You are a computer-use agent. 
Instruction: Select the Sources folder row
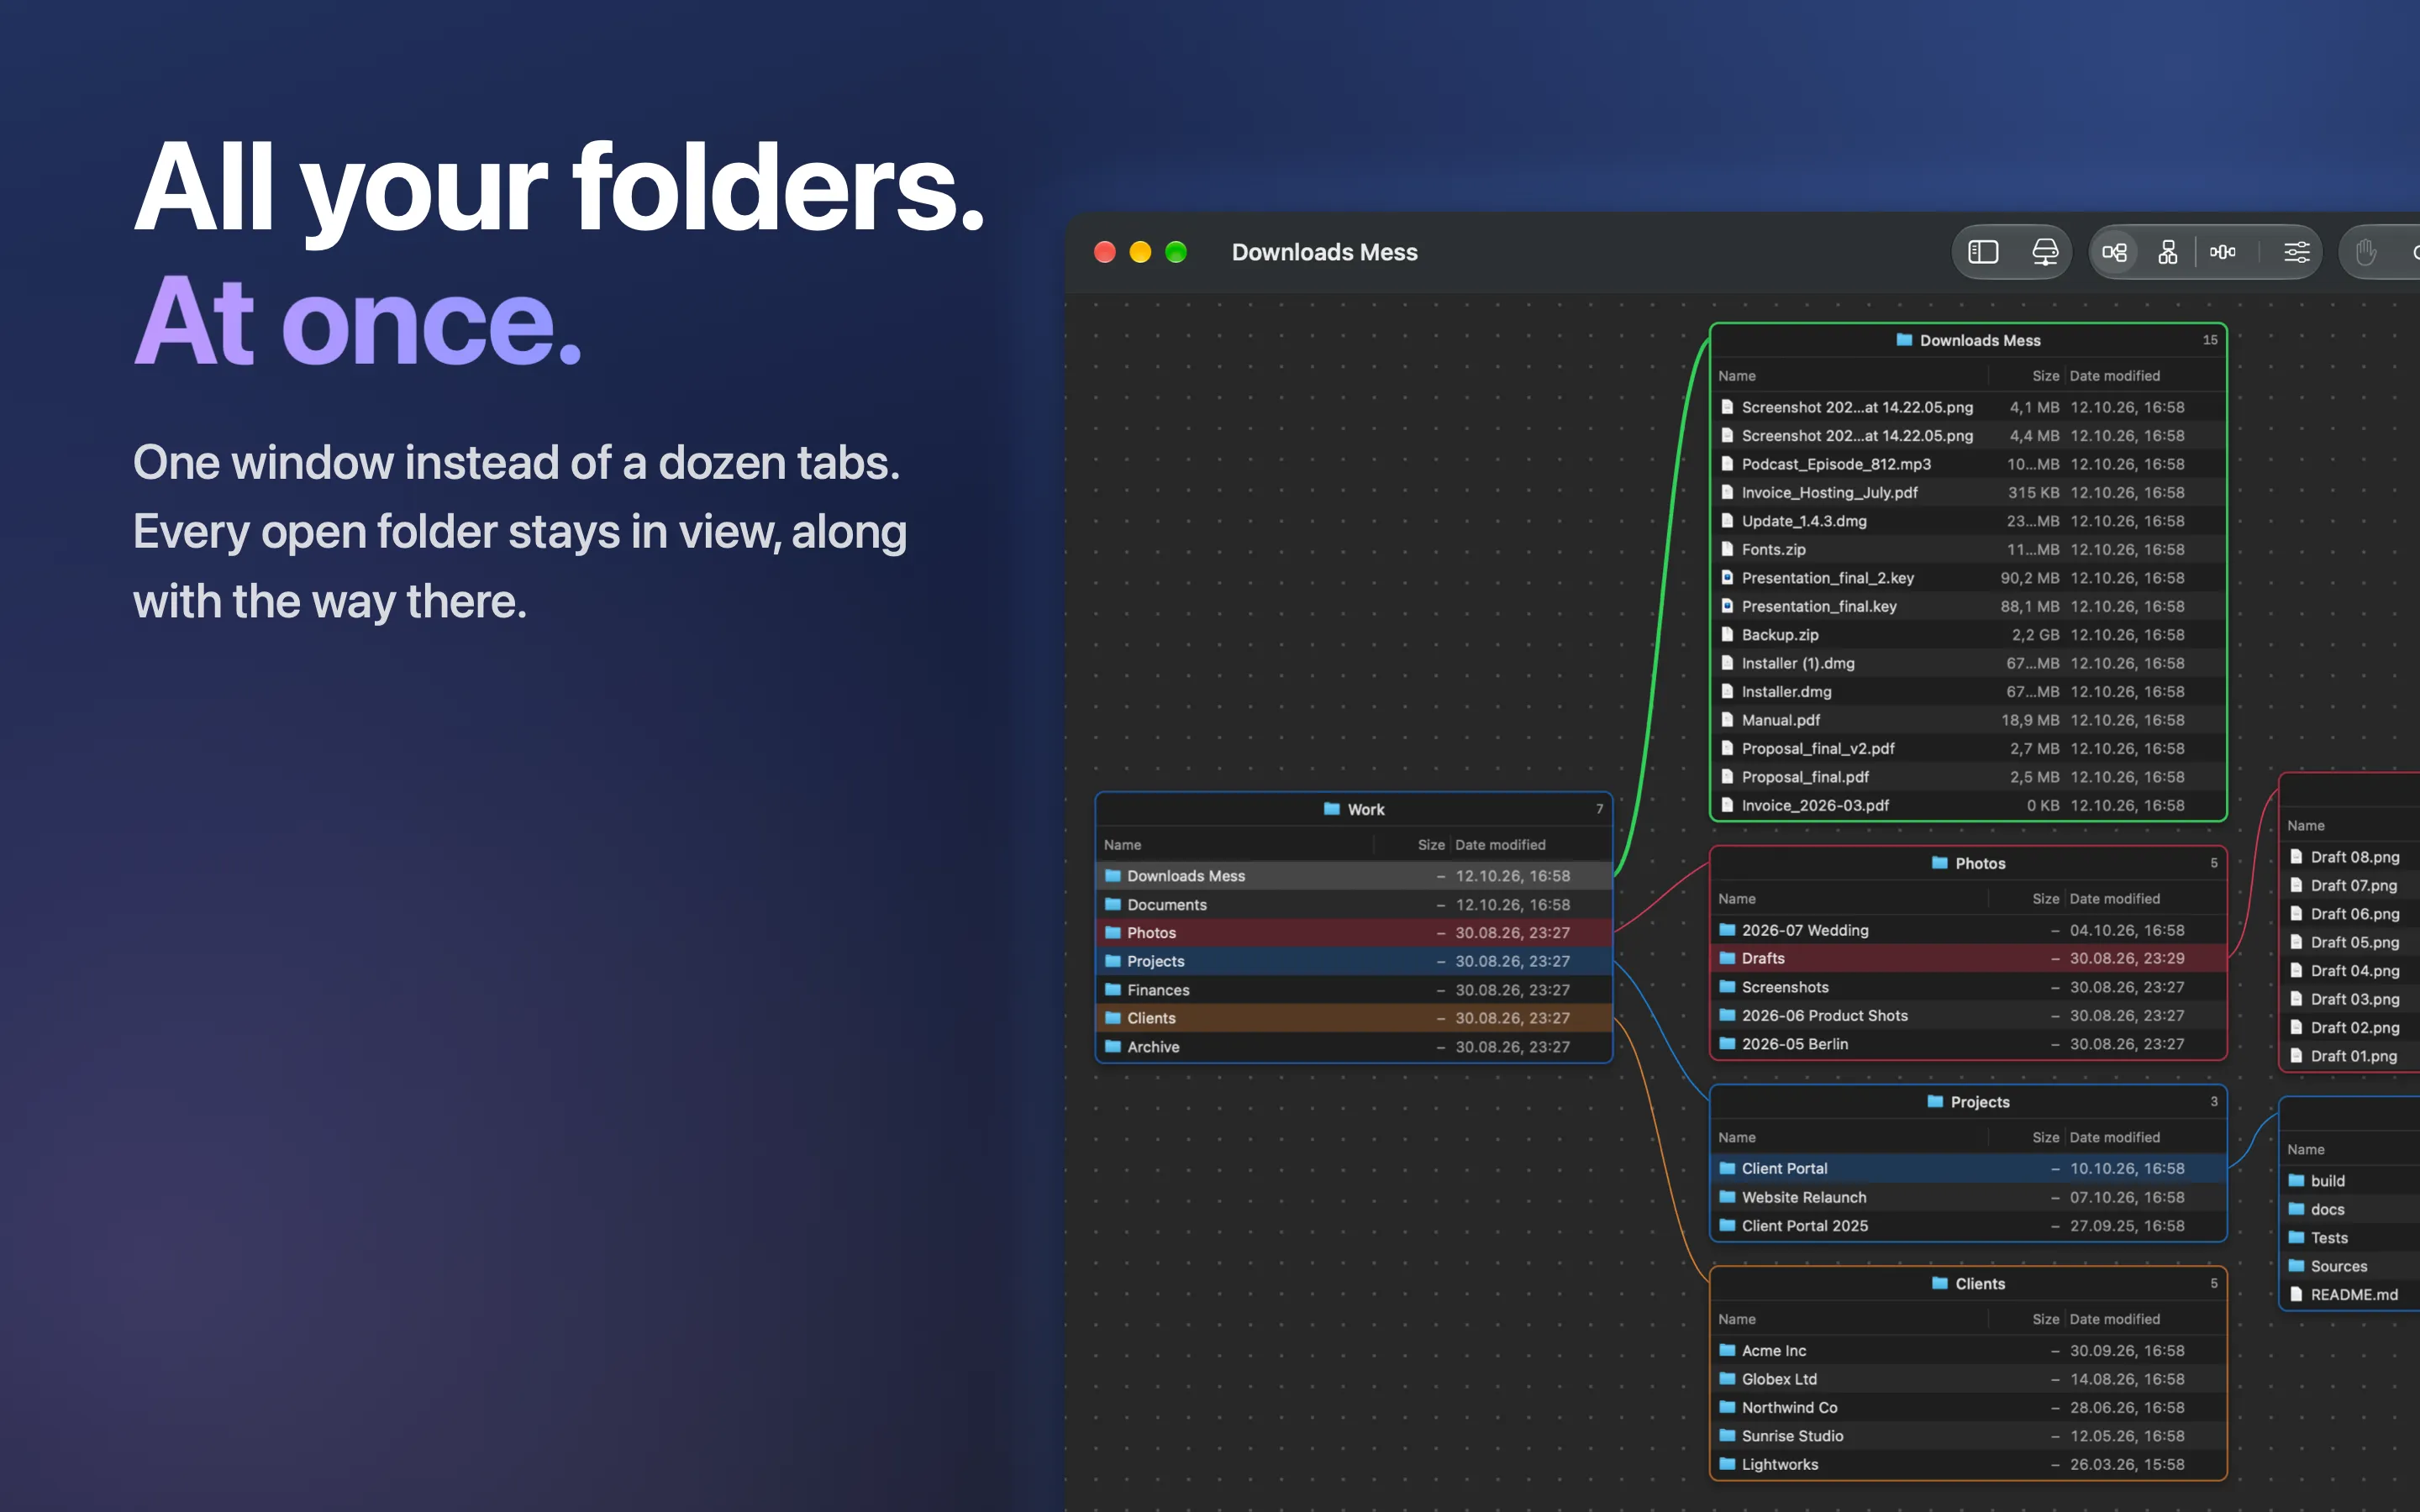2351,1266
